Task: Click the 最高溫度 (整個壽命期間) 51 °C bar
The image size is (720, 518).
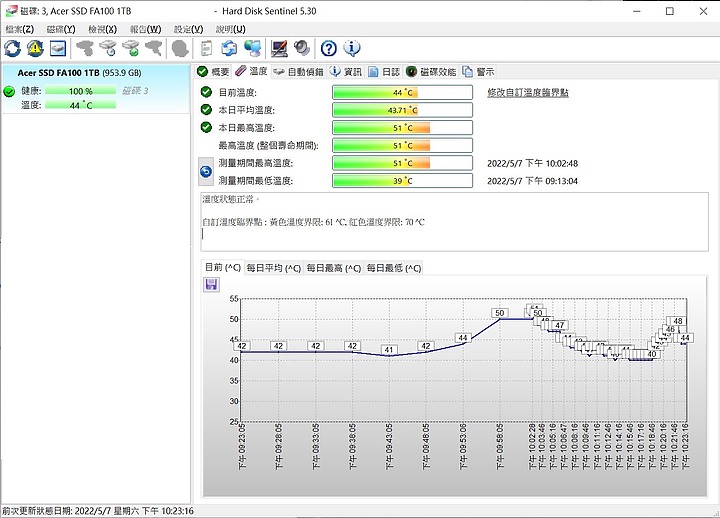Action: [x=402, y=145]
